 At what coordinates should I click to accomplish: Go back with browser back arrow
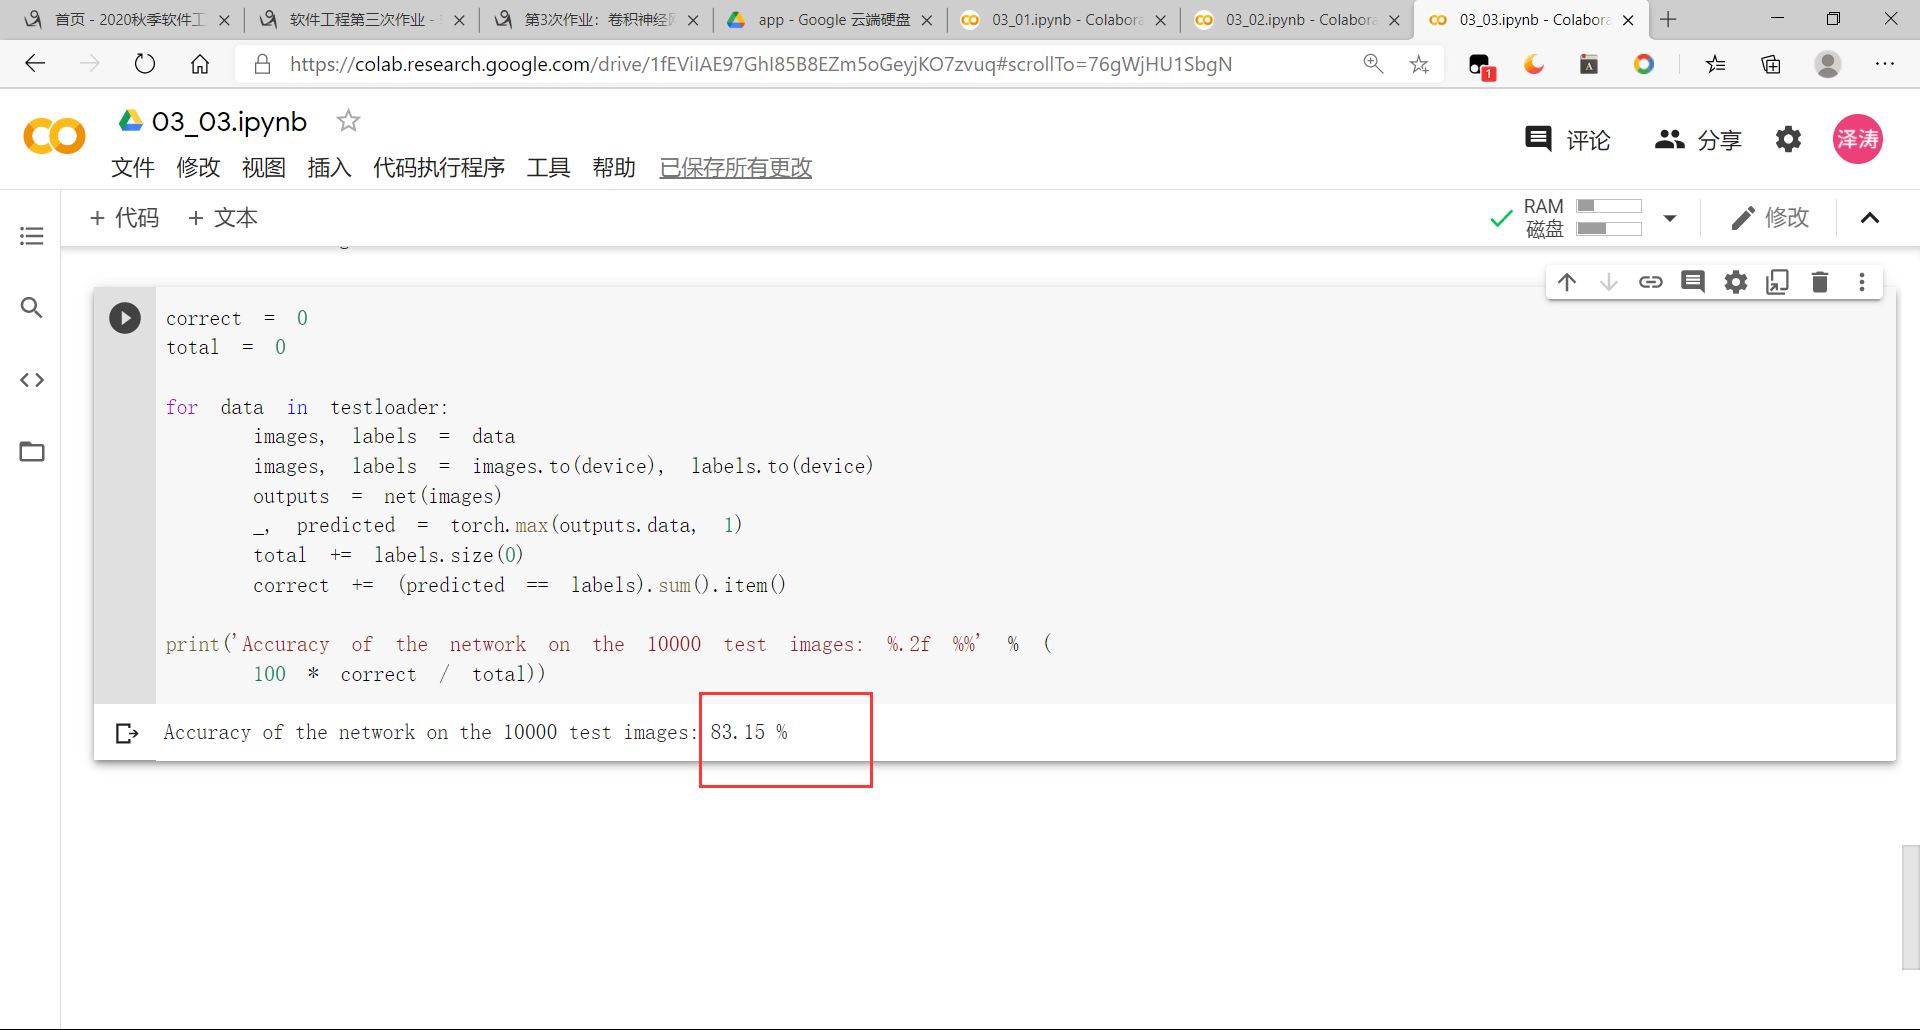(x=36, y=64)
